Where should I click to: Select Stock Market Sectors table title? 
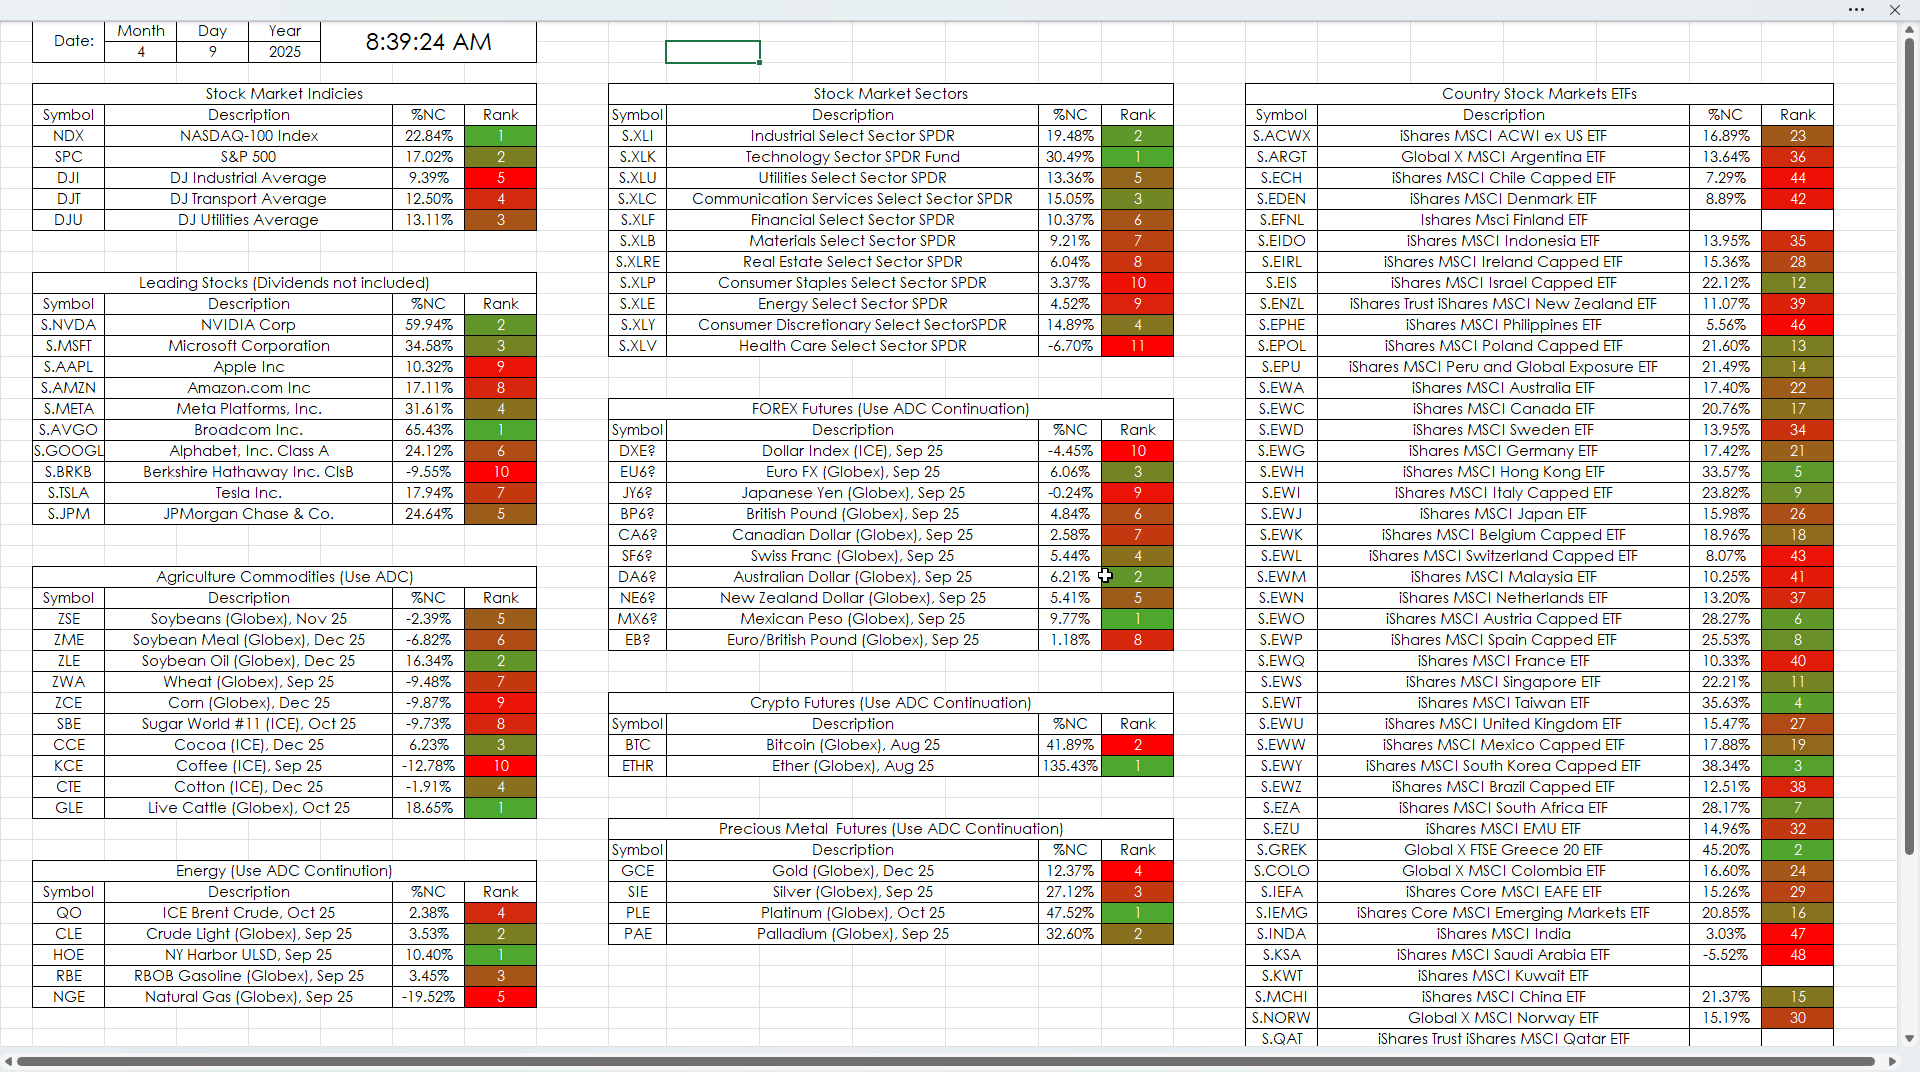click(x=890, y=94)
